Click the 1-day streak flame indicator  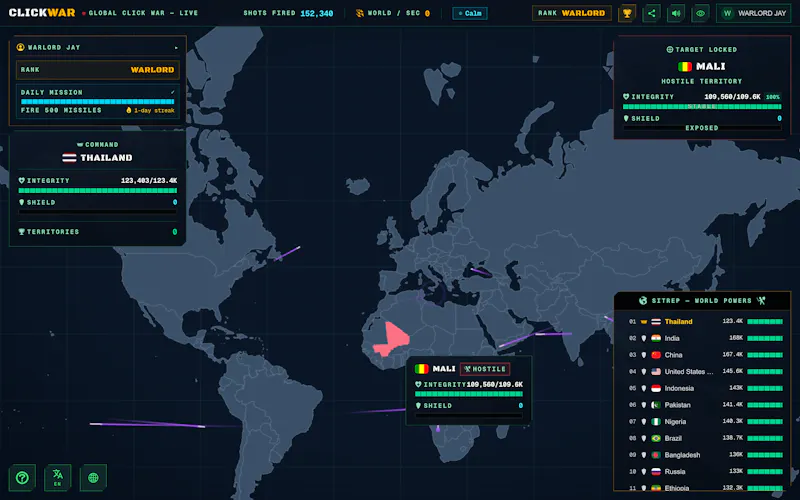(151, 110)
